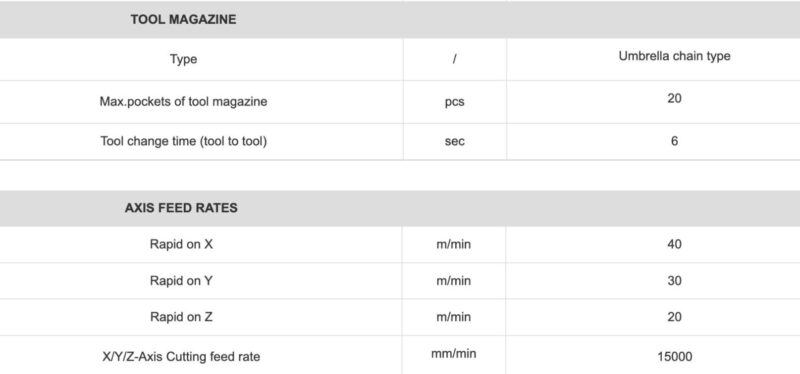Click the mm/min unit cell
Screen dimensions: 800x374
[454, 353]
